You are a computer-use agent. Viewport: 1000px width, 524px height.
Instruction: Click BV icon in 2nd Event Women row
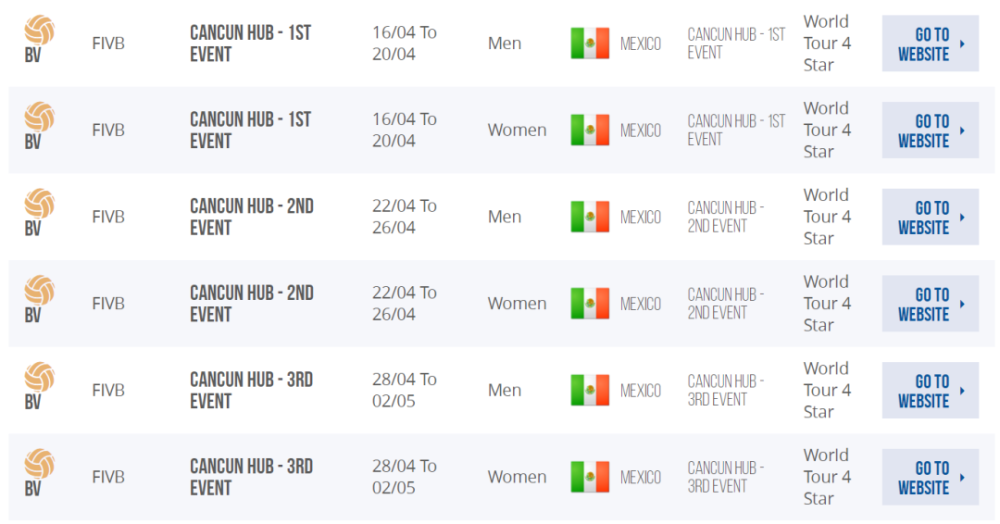tap(39, 300)
